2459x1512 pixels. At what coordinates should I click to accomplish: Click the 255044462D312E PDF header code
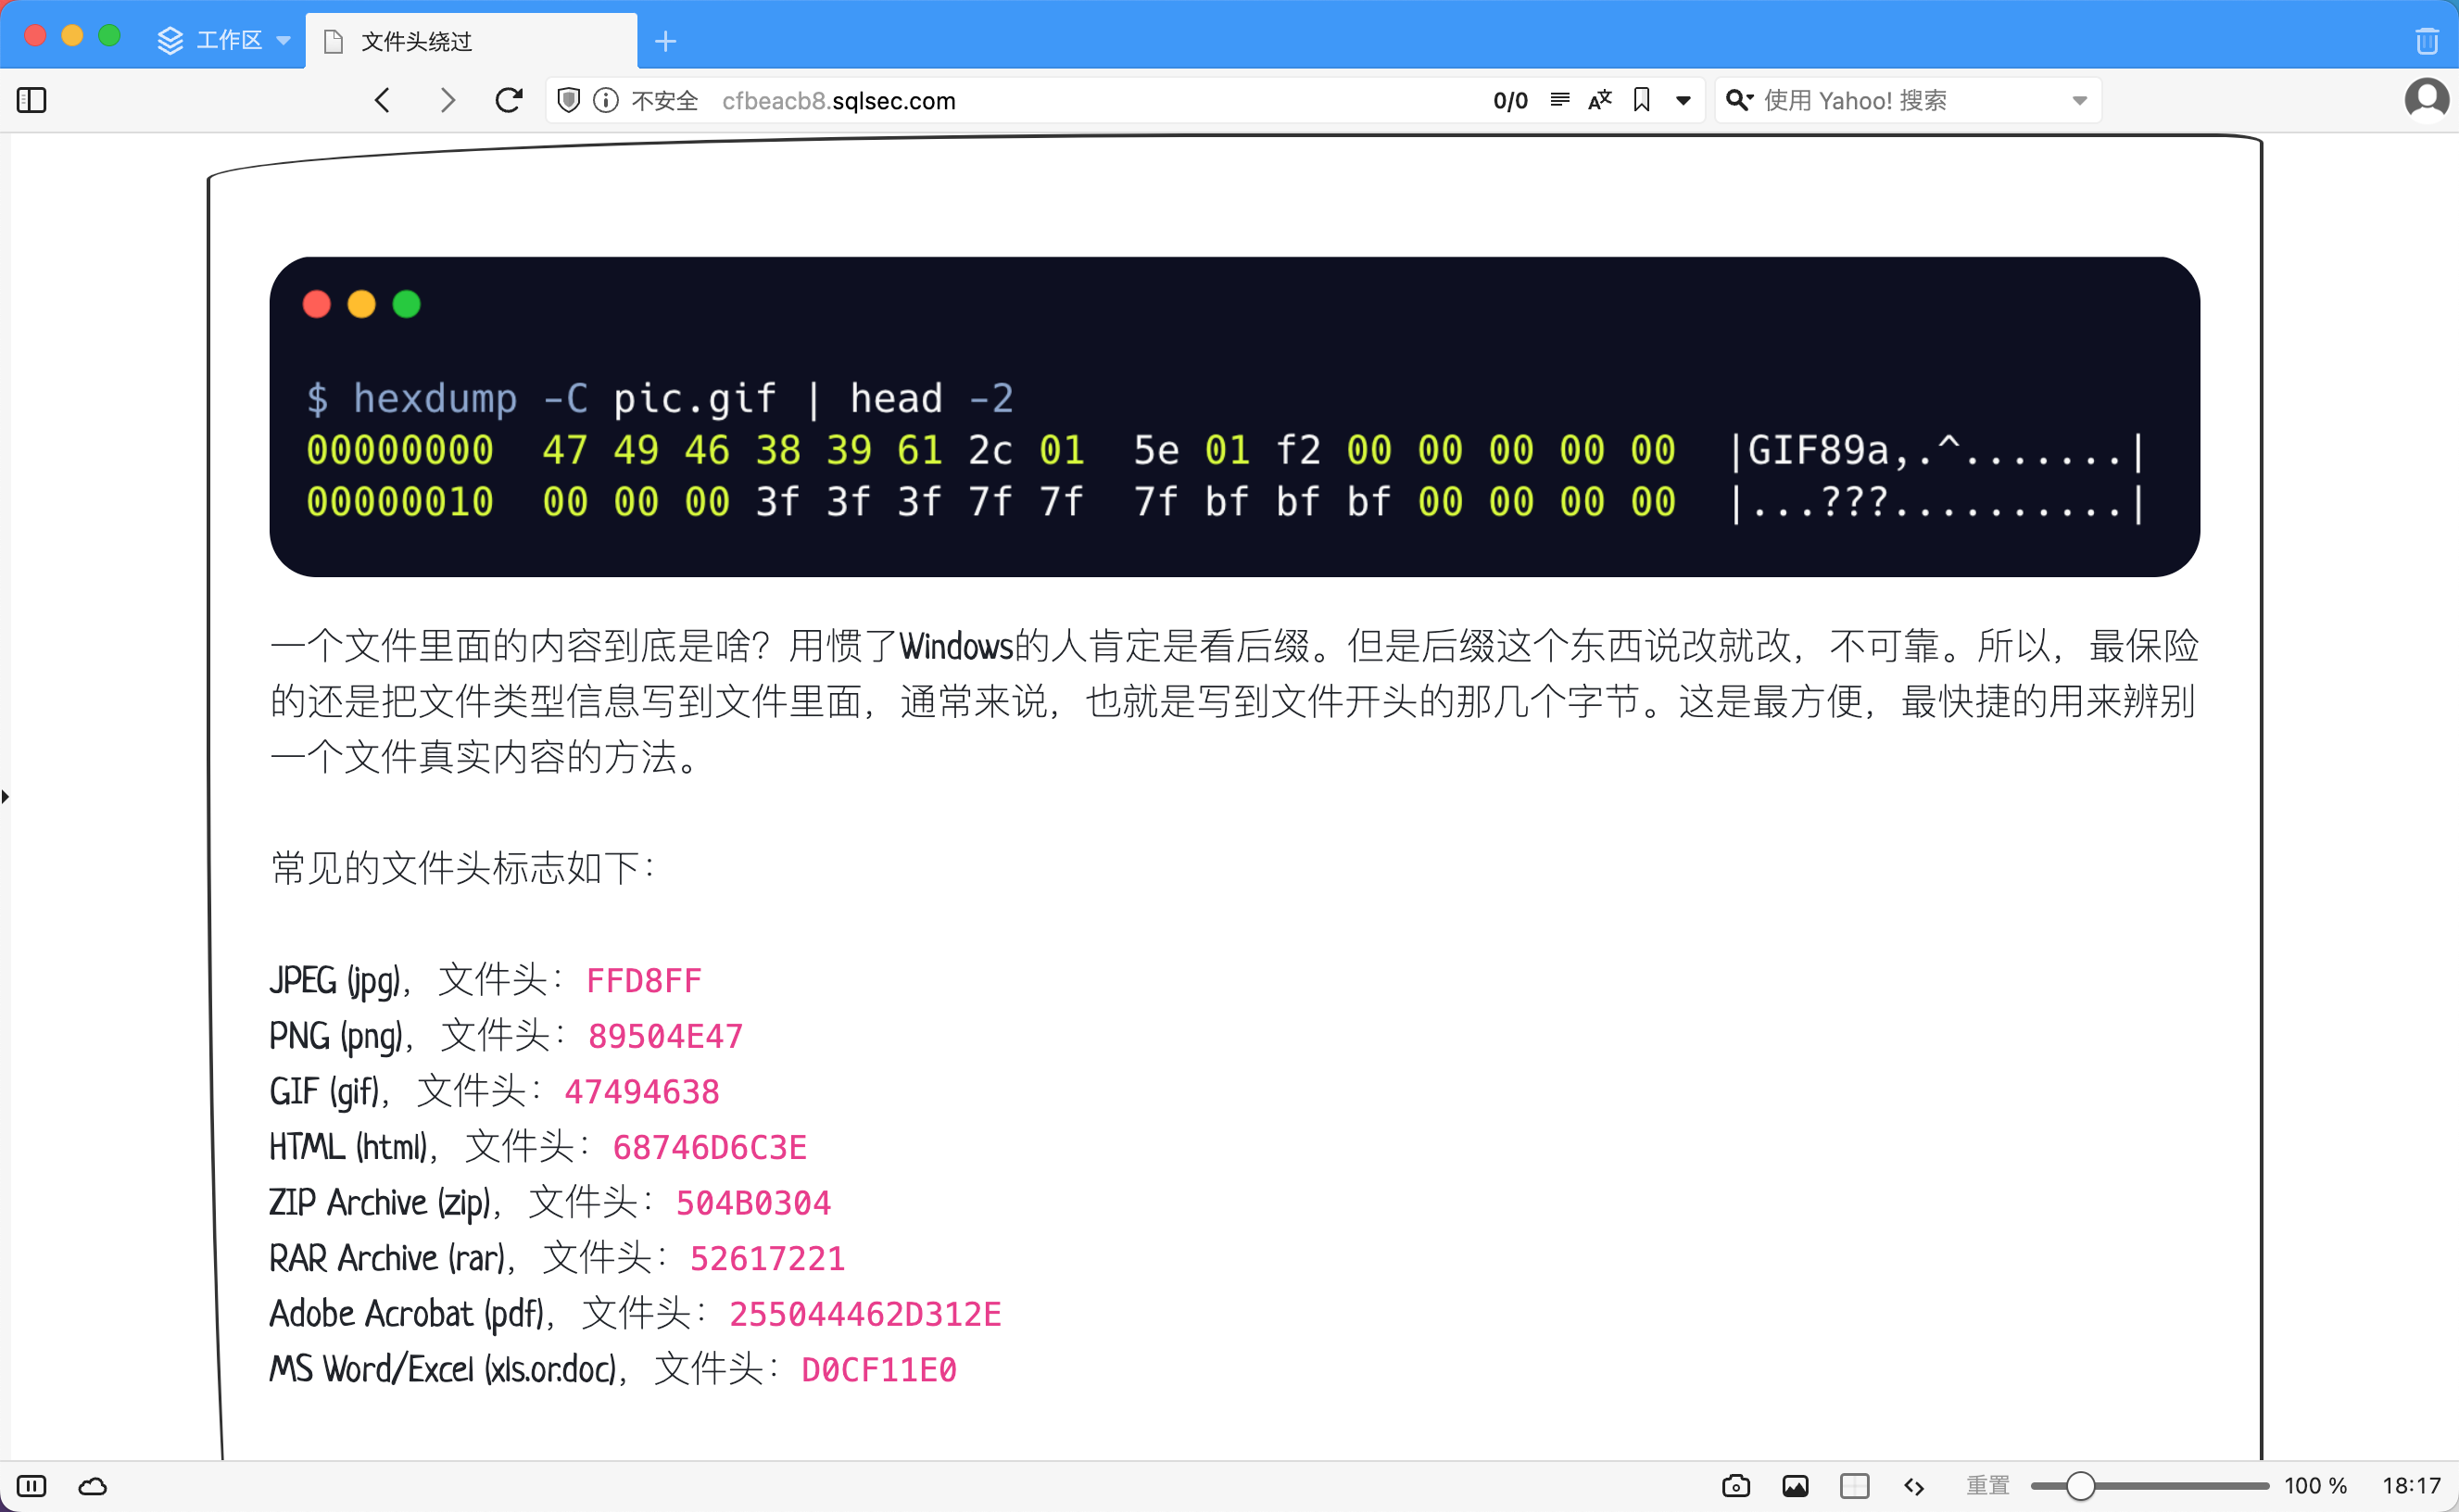tap(865, 1314)
